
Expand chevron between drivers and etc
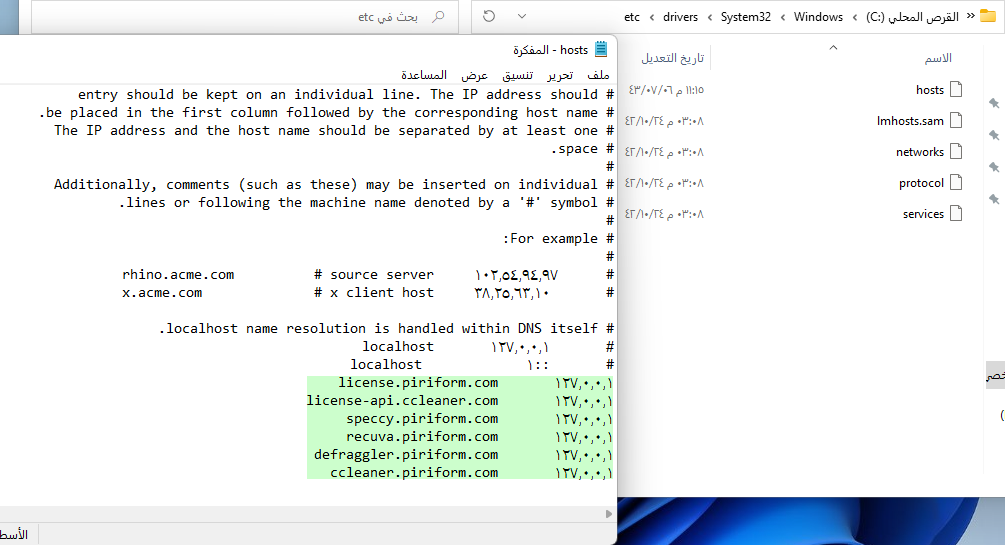652,17
